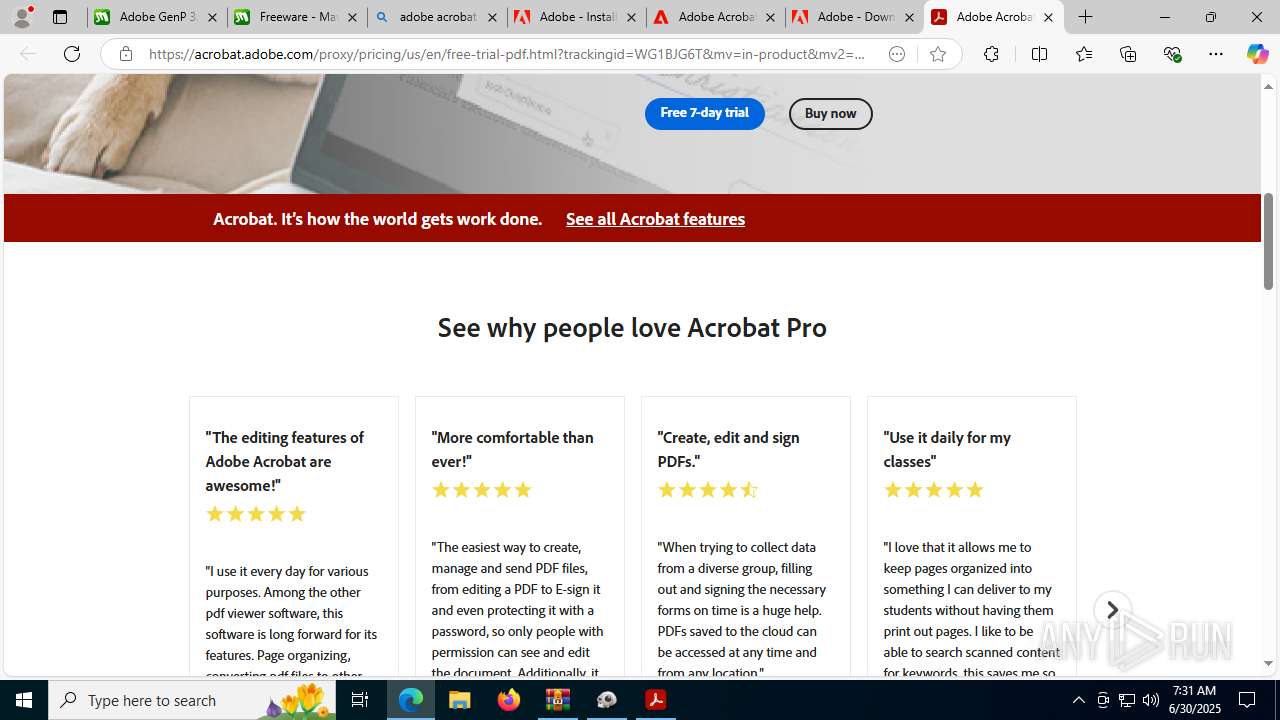This screenshot has width=1280, height=720.
Task: Click the address bar URL
Action: click(x=507, y=54)
